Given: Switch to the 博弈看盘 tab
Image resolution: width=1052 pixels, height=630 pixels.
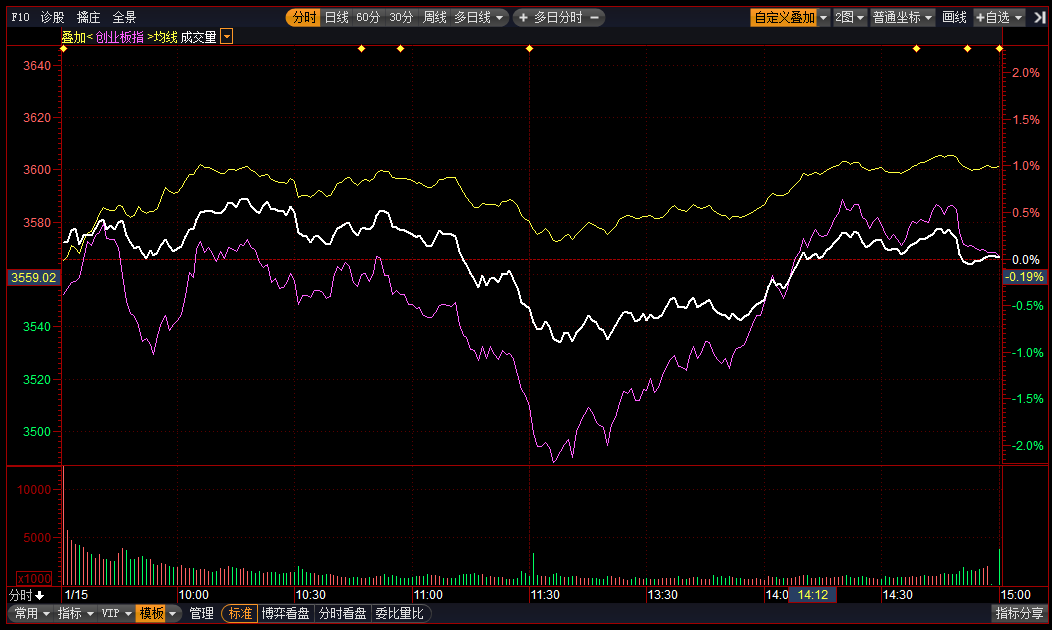Looking at the screenshot, I should point(286,613).
